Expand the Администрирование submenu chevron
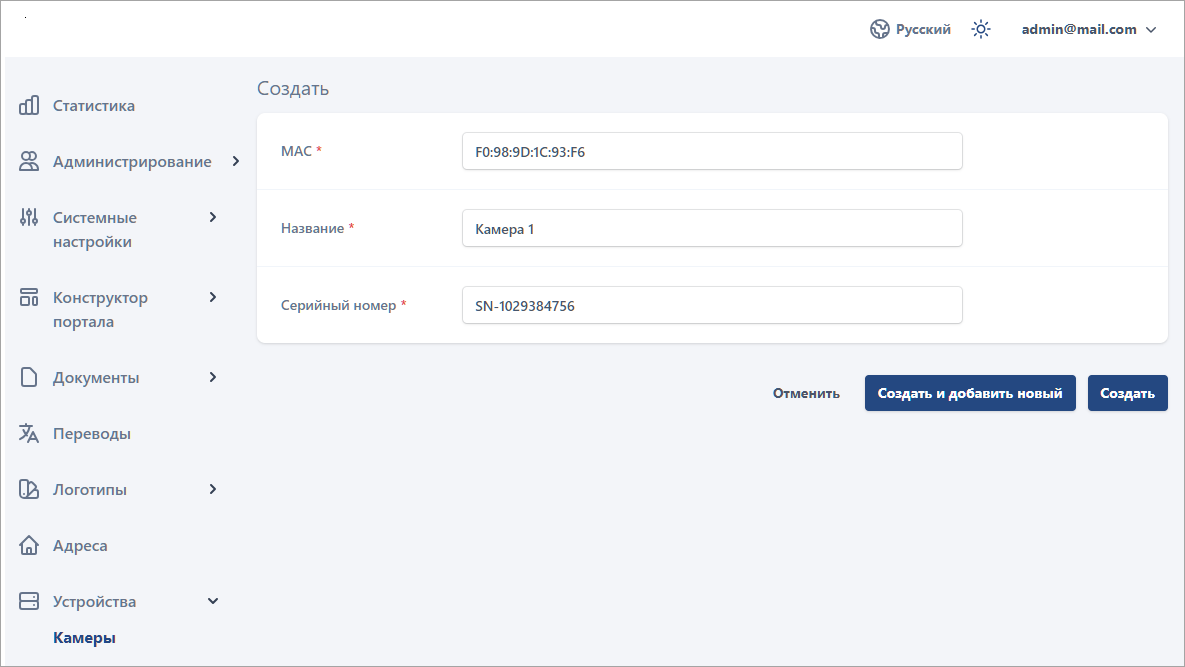The width and height of the screenshot is (1185, 667). [x=236, y=161]
